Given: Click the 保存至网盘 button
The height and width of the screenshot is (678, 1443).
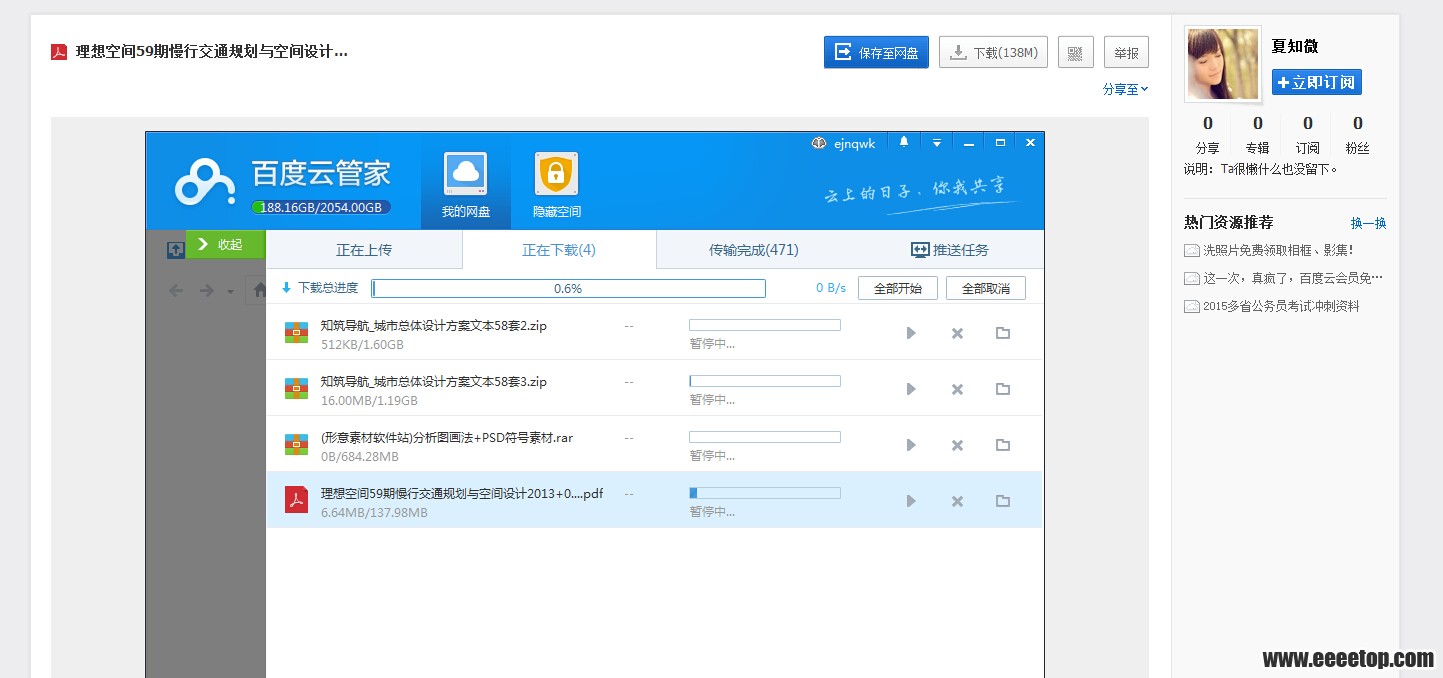Looking at the screenshot, I should pyautogui.click(x=876, y=52).
